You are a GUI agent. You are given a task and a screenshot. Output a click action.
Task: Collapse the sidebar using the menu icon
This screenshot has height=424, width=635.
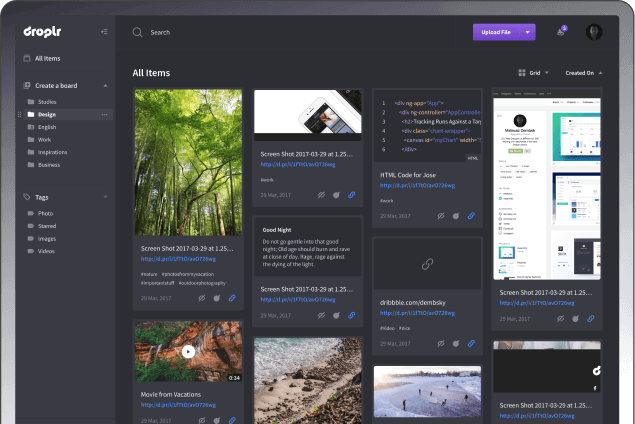[x=104, y=32]
